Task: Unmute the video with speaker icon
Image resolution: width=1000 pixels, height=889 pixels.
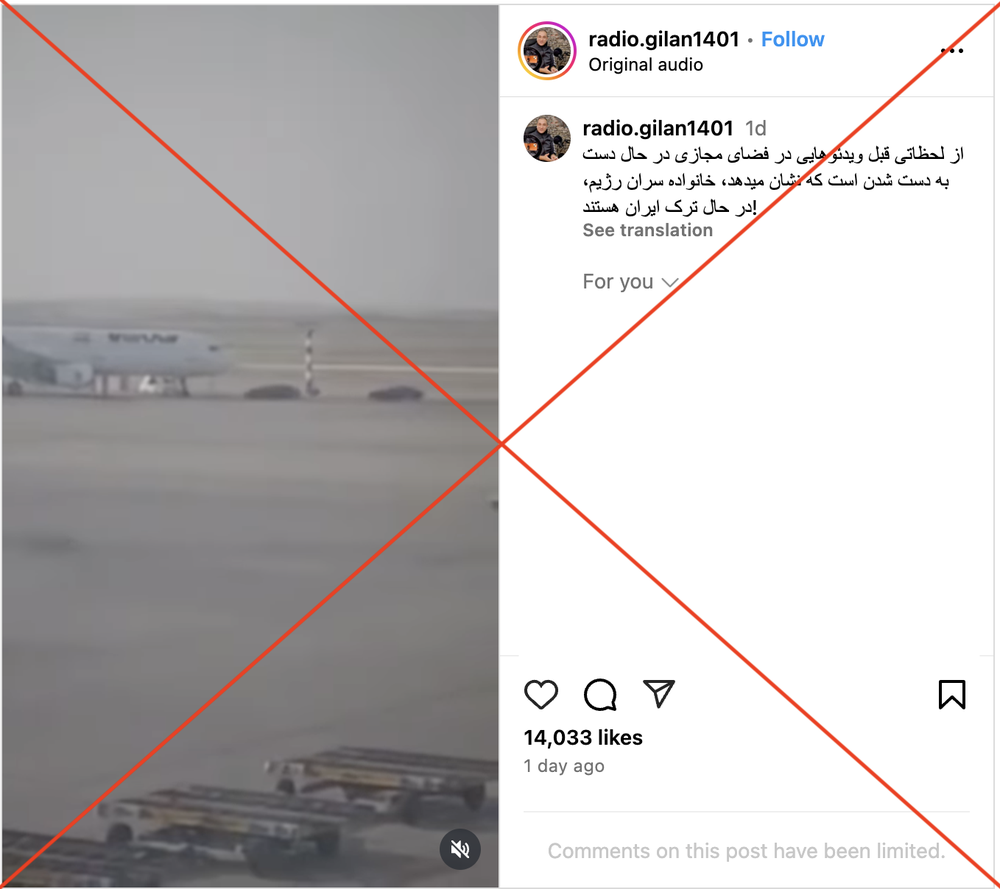Action: (x=460, y=849)
